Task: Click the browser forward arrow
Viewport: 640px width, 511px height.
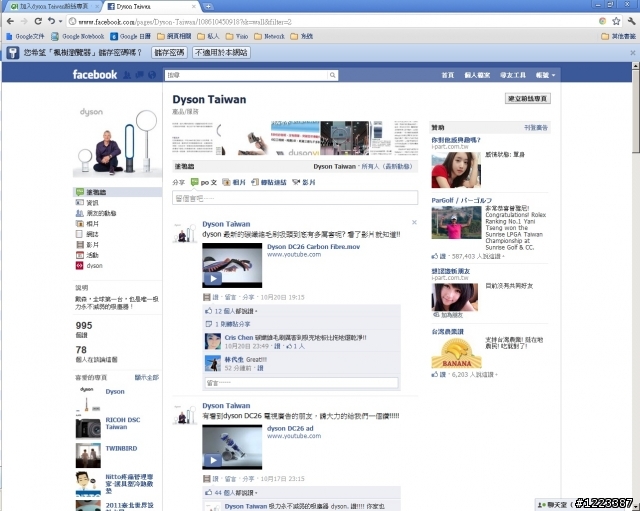Action: (24, 21)
